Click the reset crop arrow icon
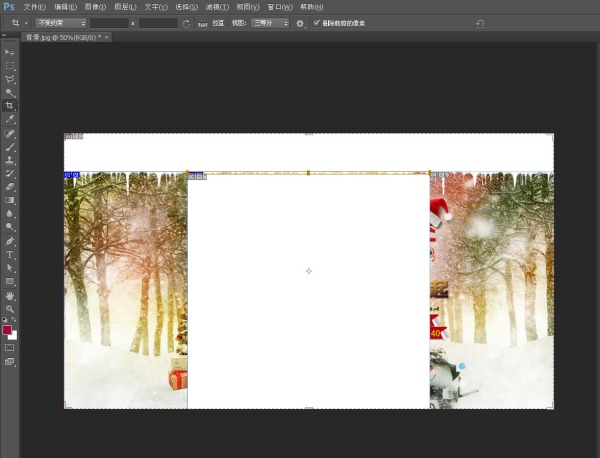 pos(480,23)
